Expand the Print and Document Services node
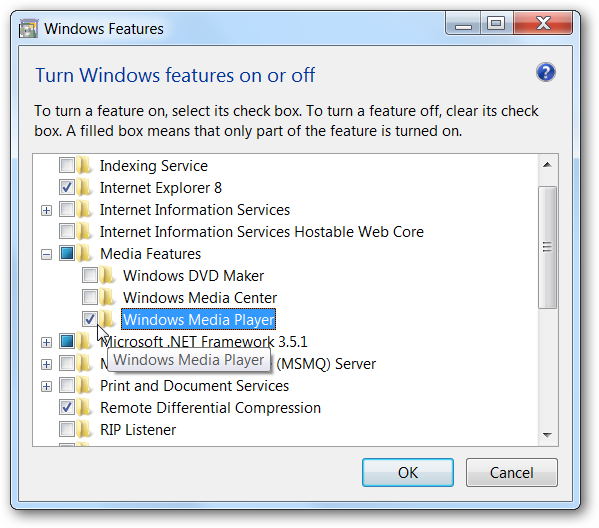The height and width of the screenshot is (528, 599). click(46, 387)
